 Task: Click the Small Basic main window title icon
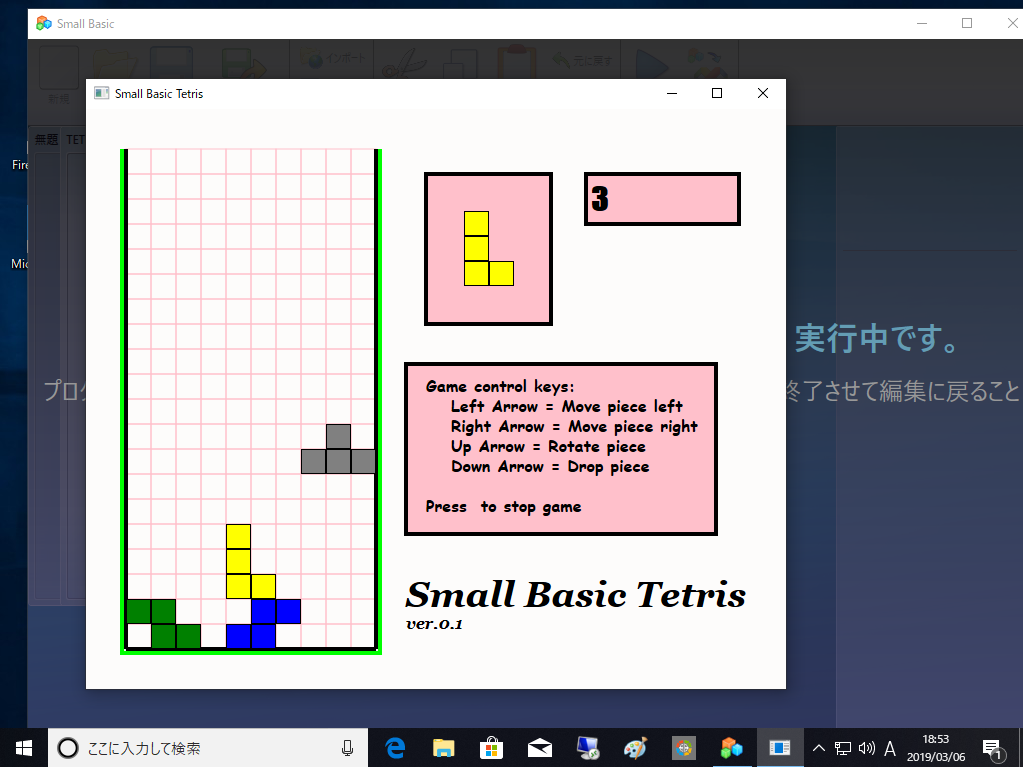44,23
